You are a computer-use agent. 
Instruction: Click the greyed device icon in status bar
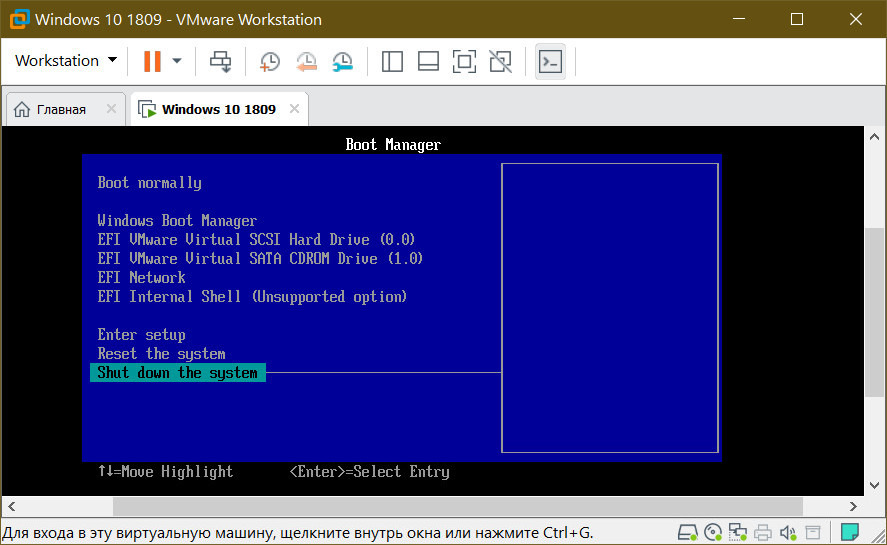[x=813, y=533]
